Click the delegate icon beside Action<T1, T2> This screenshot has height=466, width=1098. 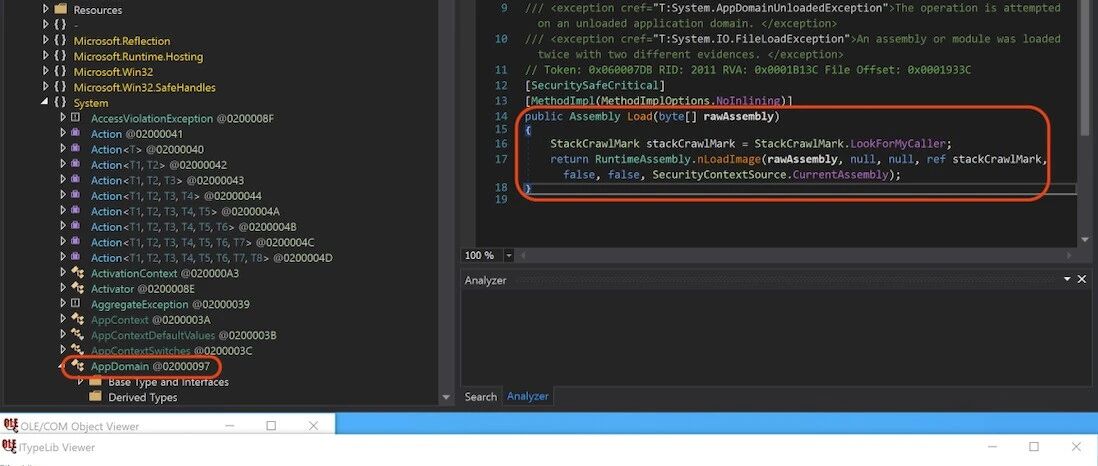click(76, 164)
